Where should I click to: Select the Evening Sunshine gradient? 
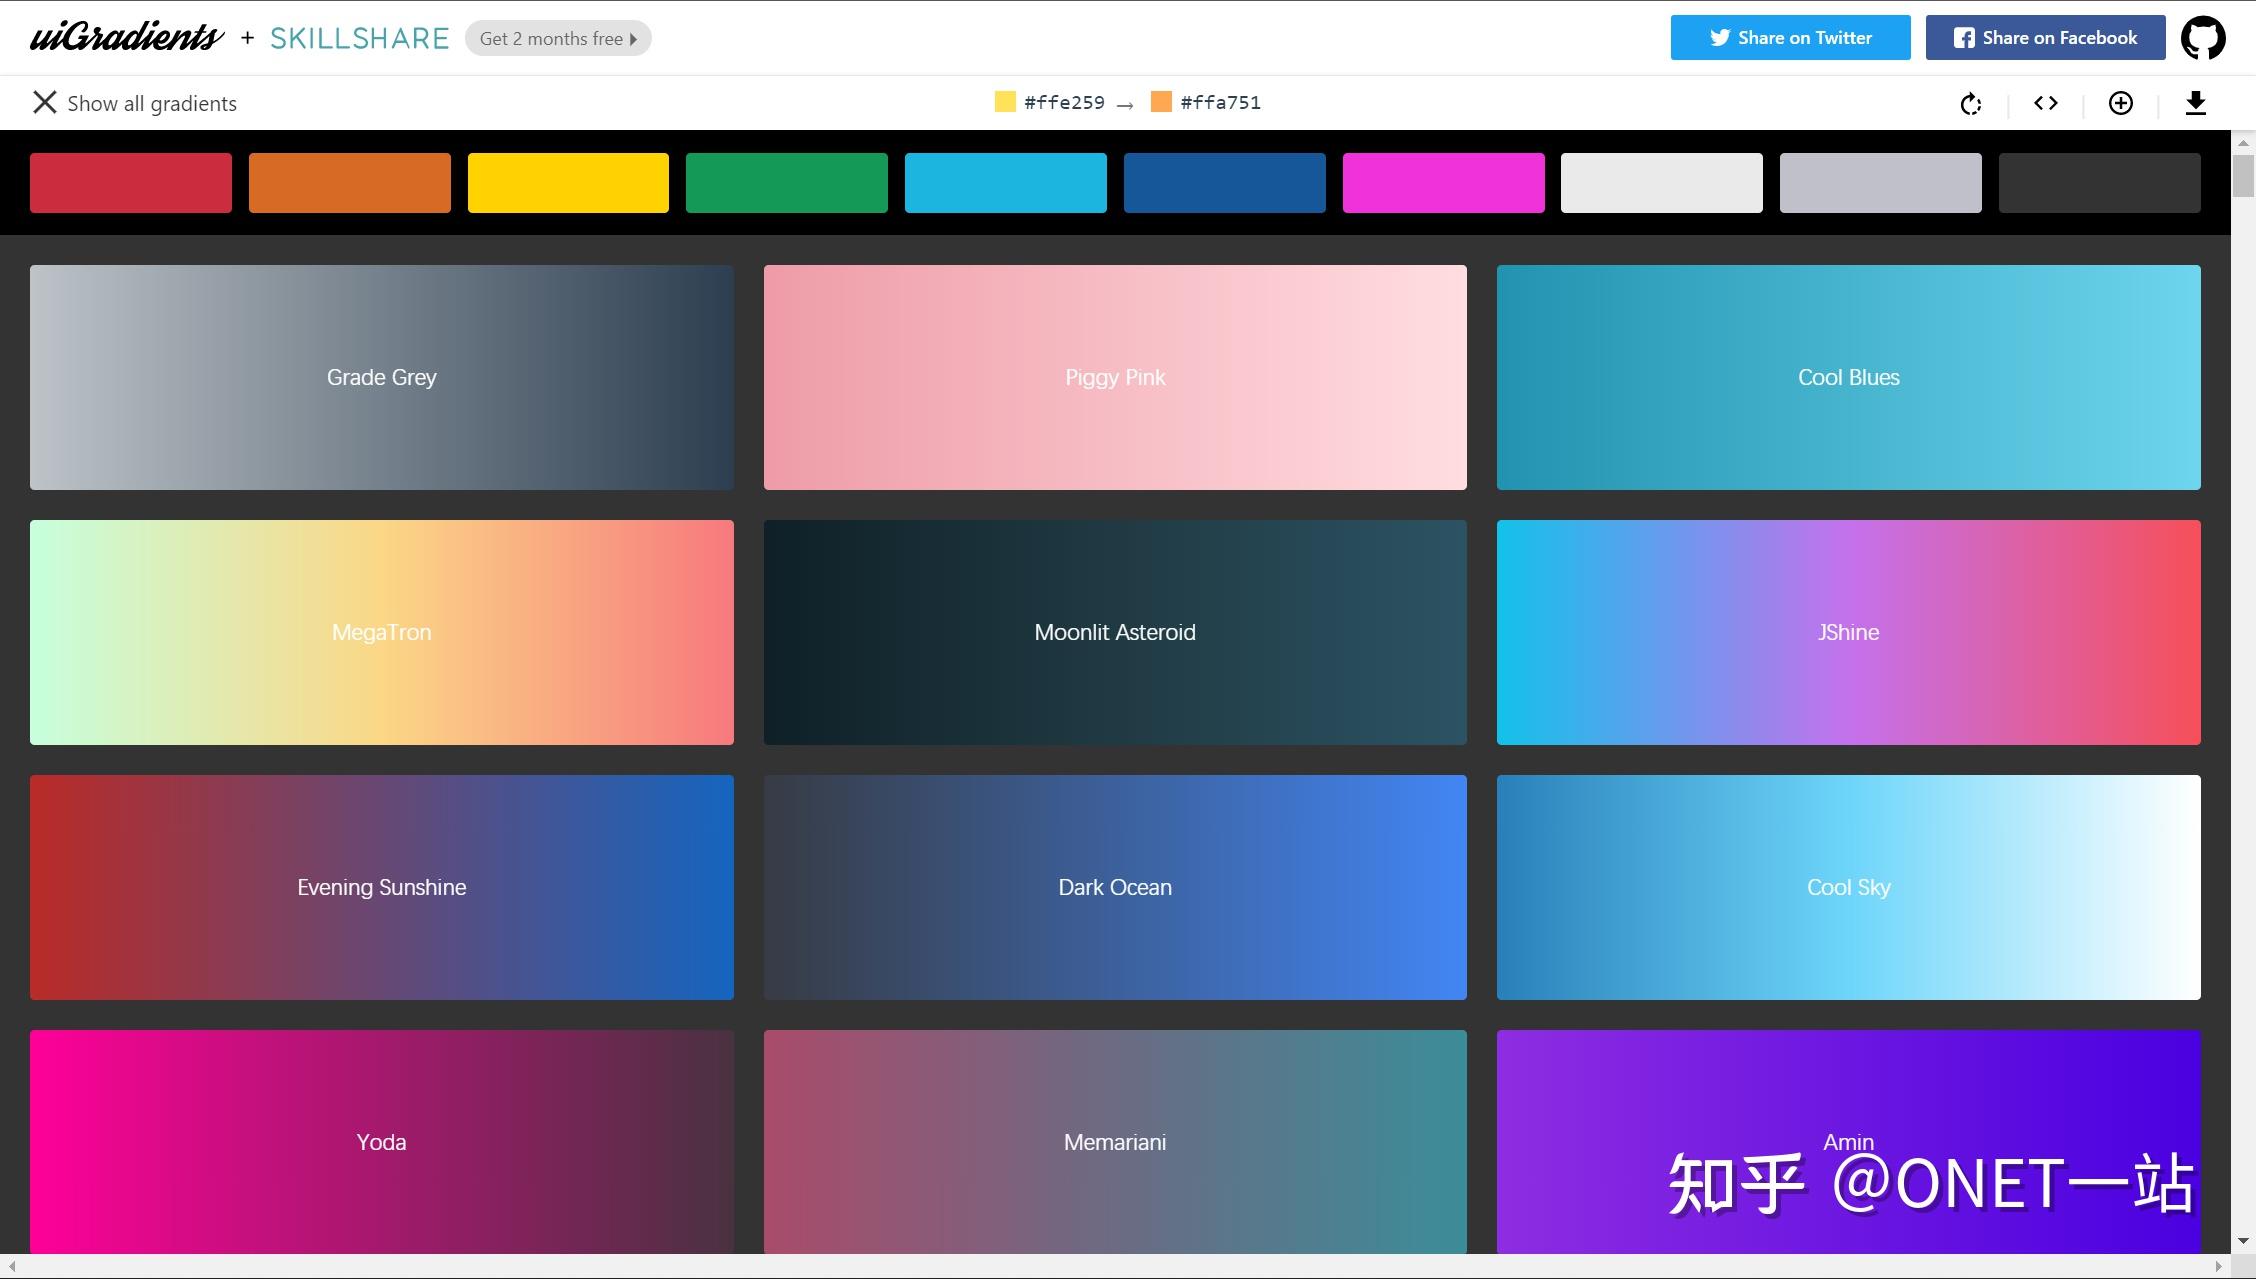click(x=382, y=887)
